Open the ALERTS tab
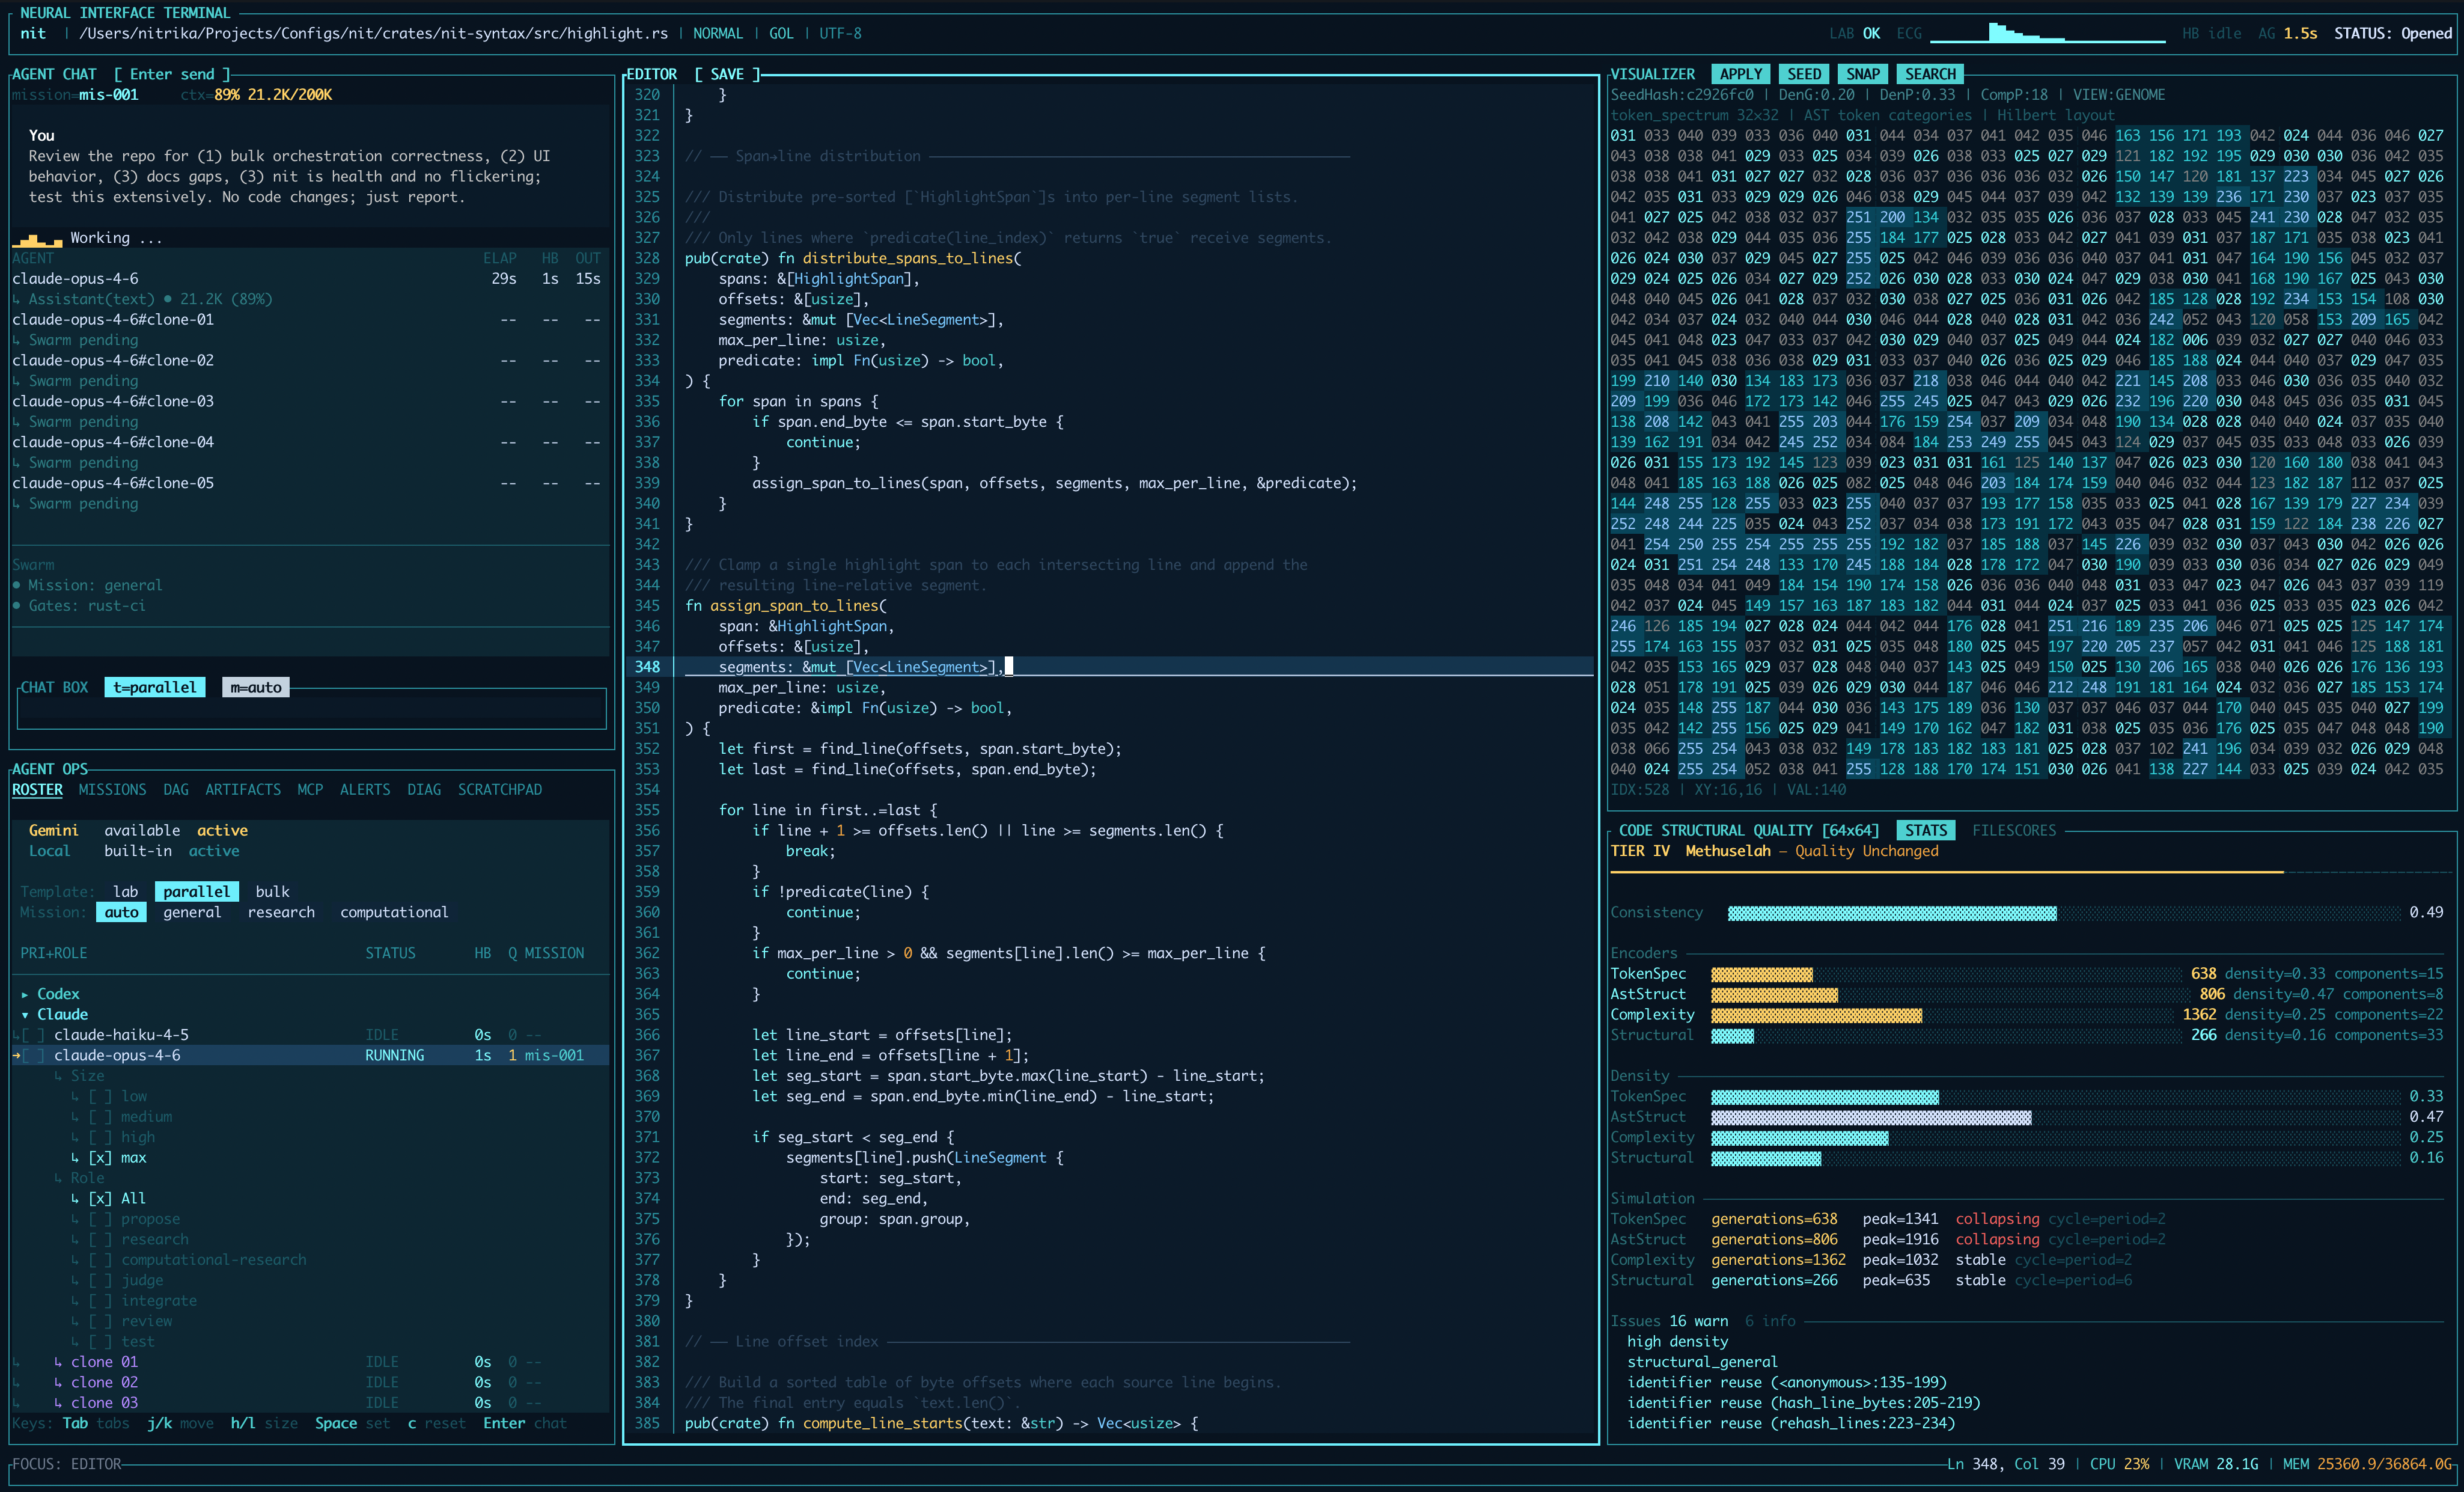The width and height of the screenshot is (2464, 1492). [x=365, y=790]
